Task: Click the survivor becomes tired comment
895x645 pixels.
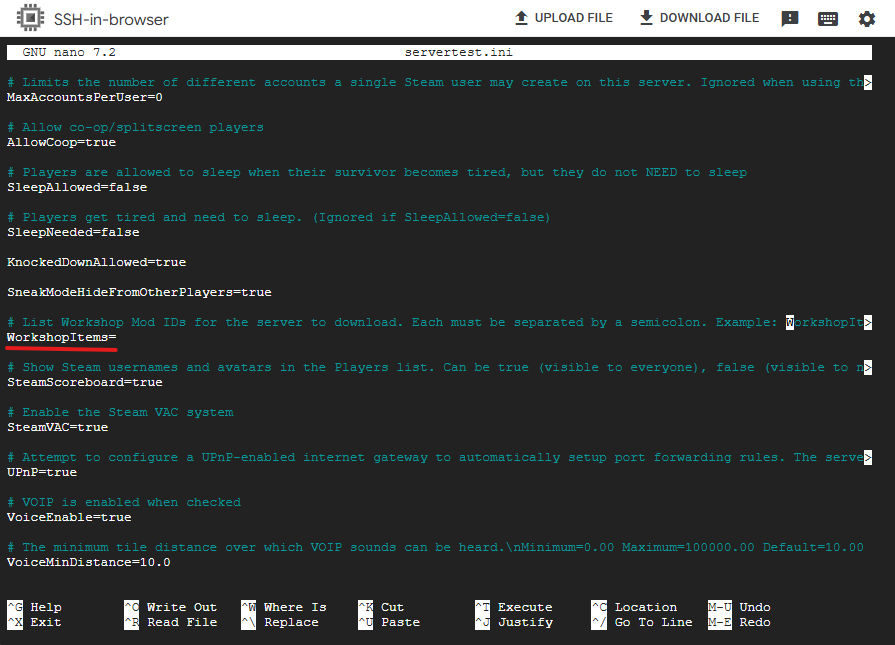Action: coord(377,172)
